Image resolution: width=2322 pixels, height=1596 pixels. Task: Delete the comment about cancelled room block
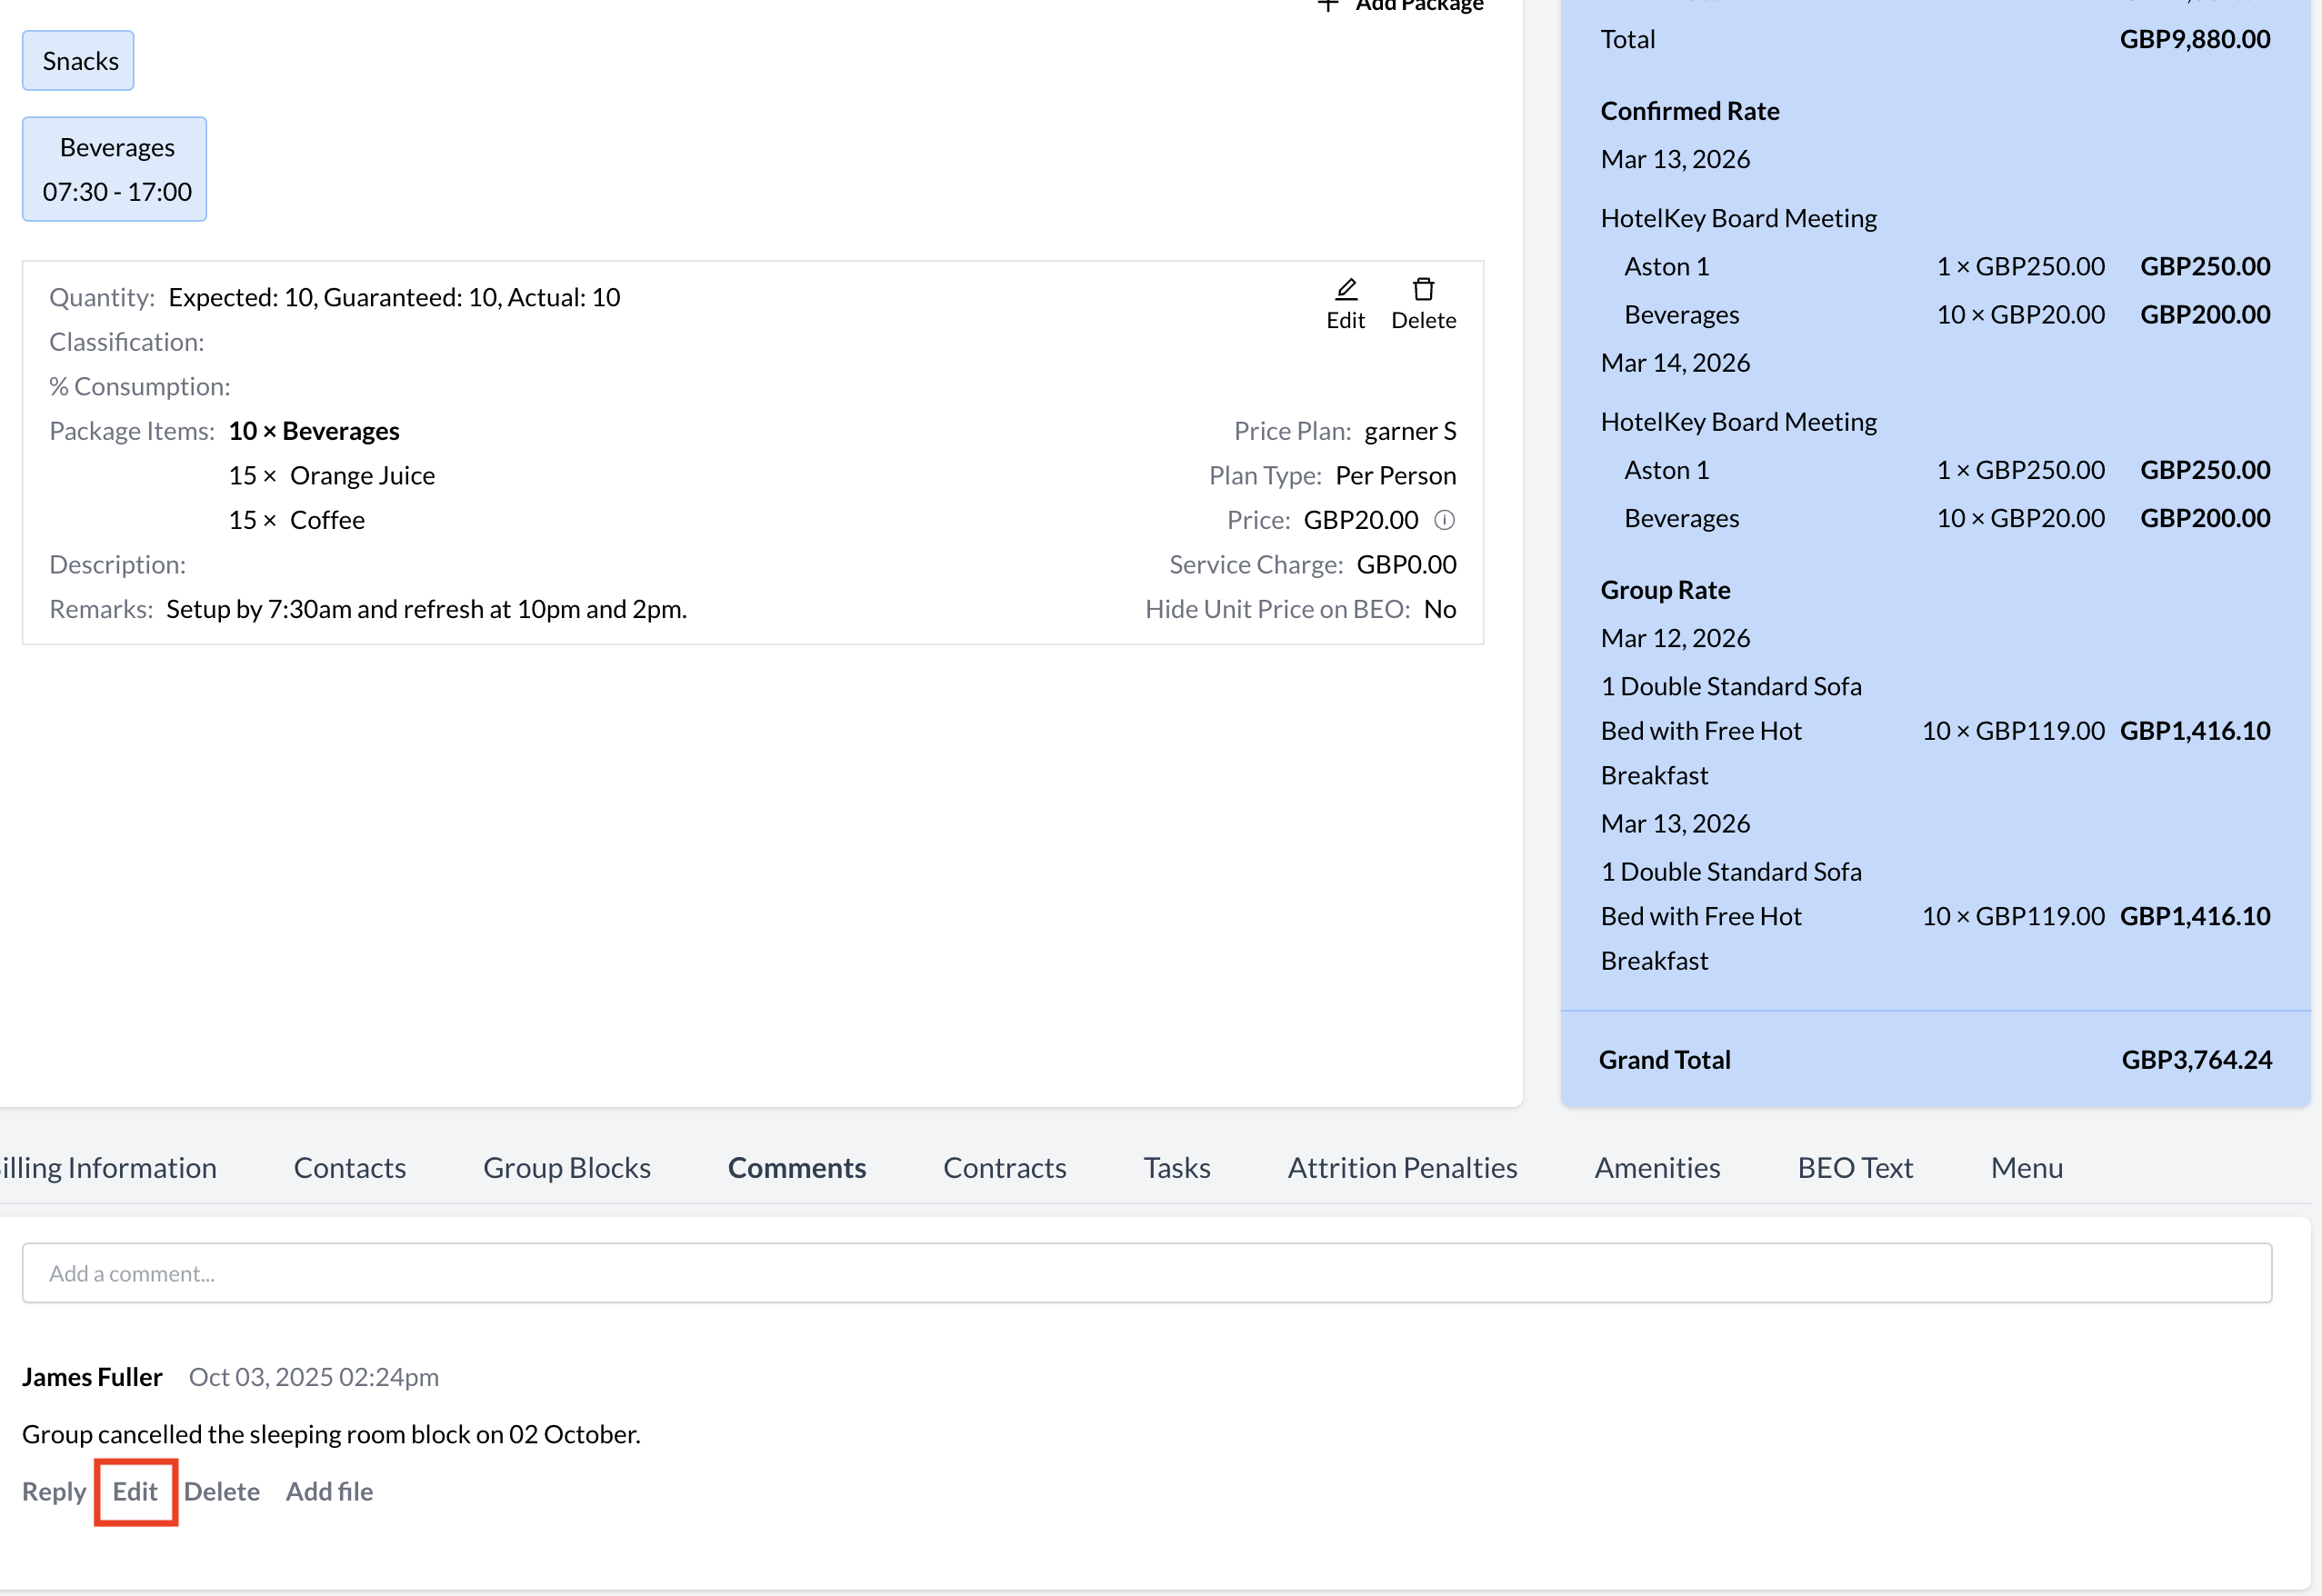pos(221,1491)
